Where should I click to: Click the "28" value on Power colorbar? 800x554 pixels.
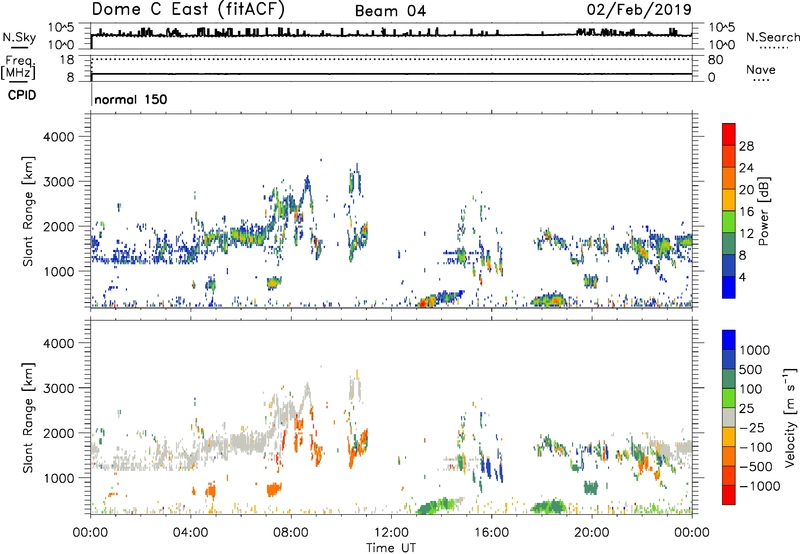tap(745, 146)
